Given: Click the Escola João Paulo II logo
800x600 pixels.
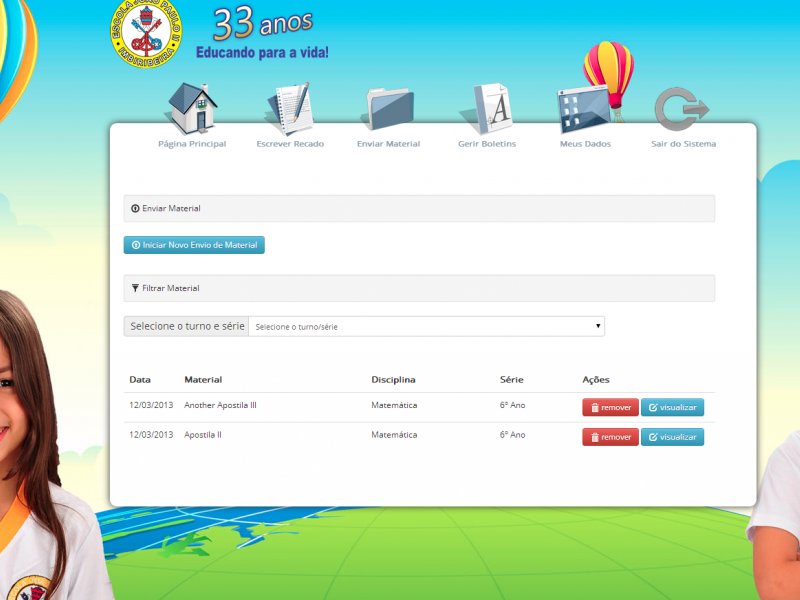Looking at the screenshot, I should pos(146,34).
